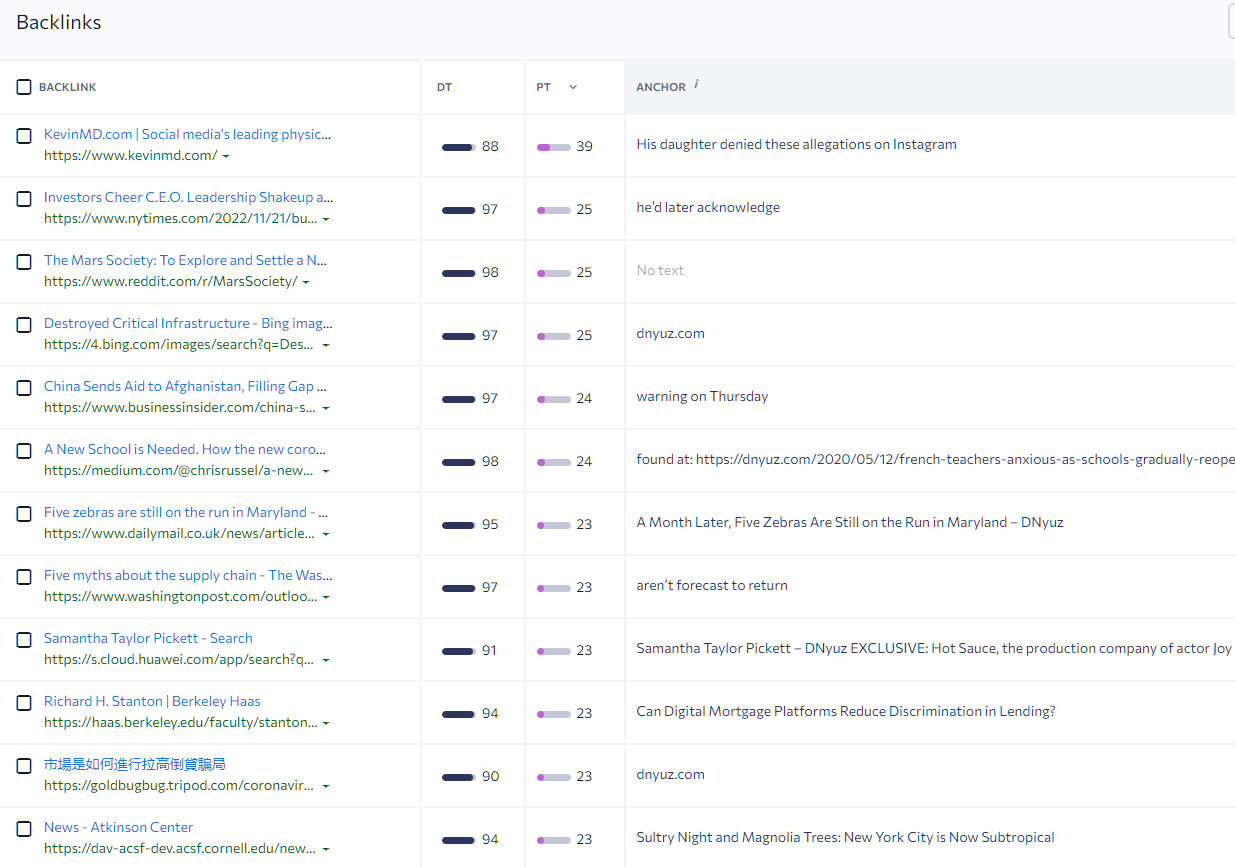Open Destroyed Critical Infrastructure Bing link
1235x867 pixels.
tap(188, 323)
